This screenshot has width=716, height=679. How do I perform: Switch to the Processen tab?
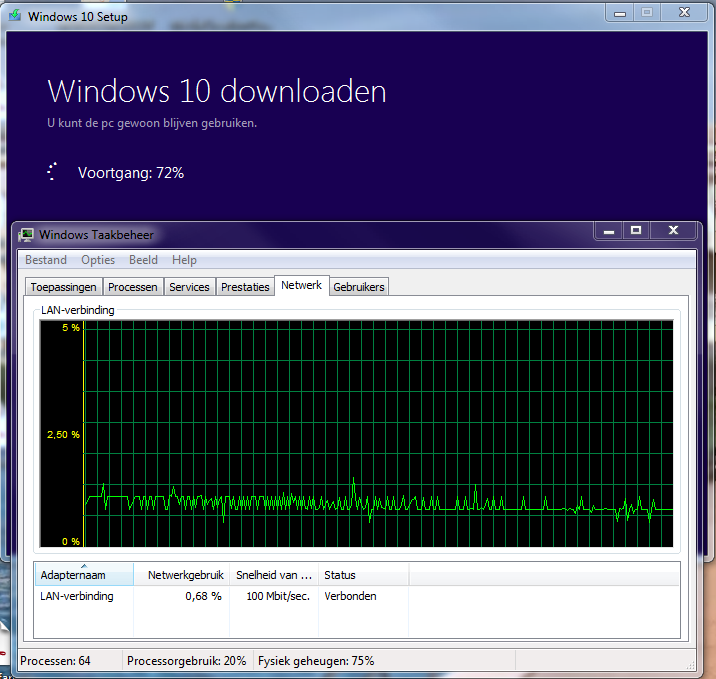[x=133, y=287]
